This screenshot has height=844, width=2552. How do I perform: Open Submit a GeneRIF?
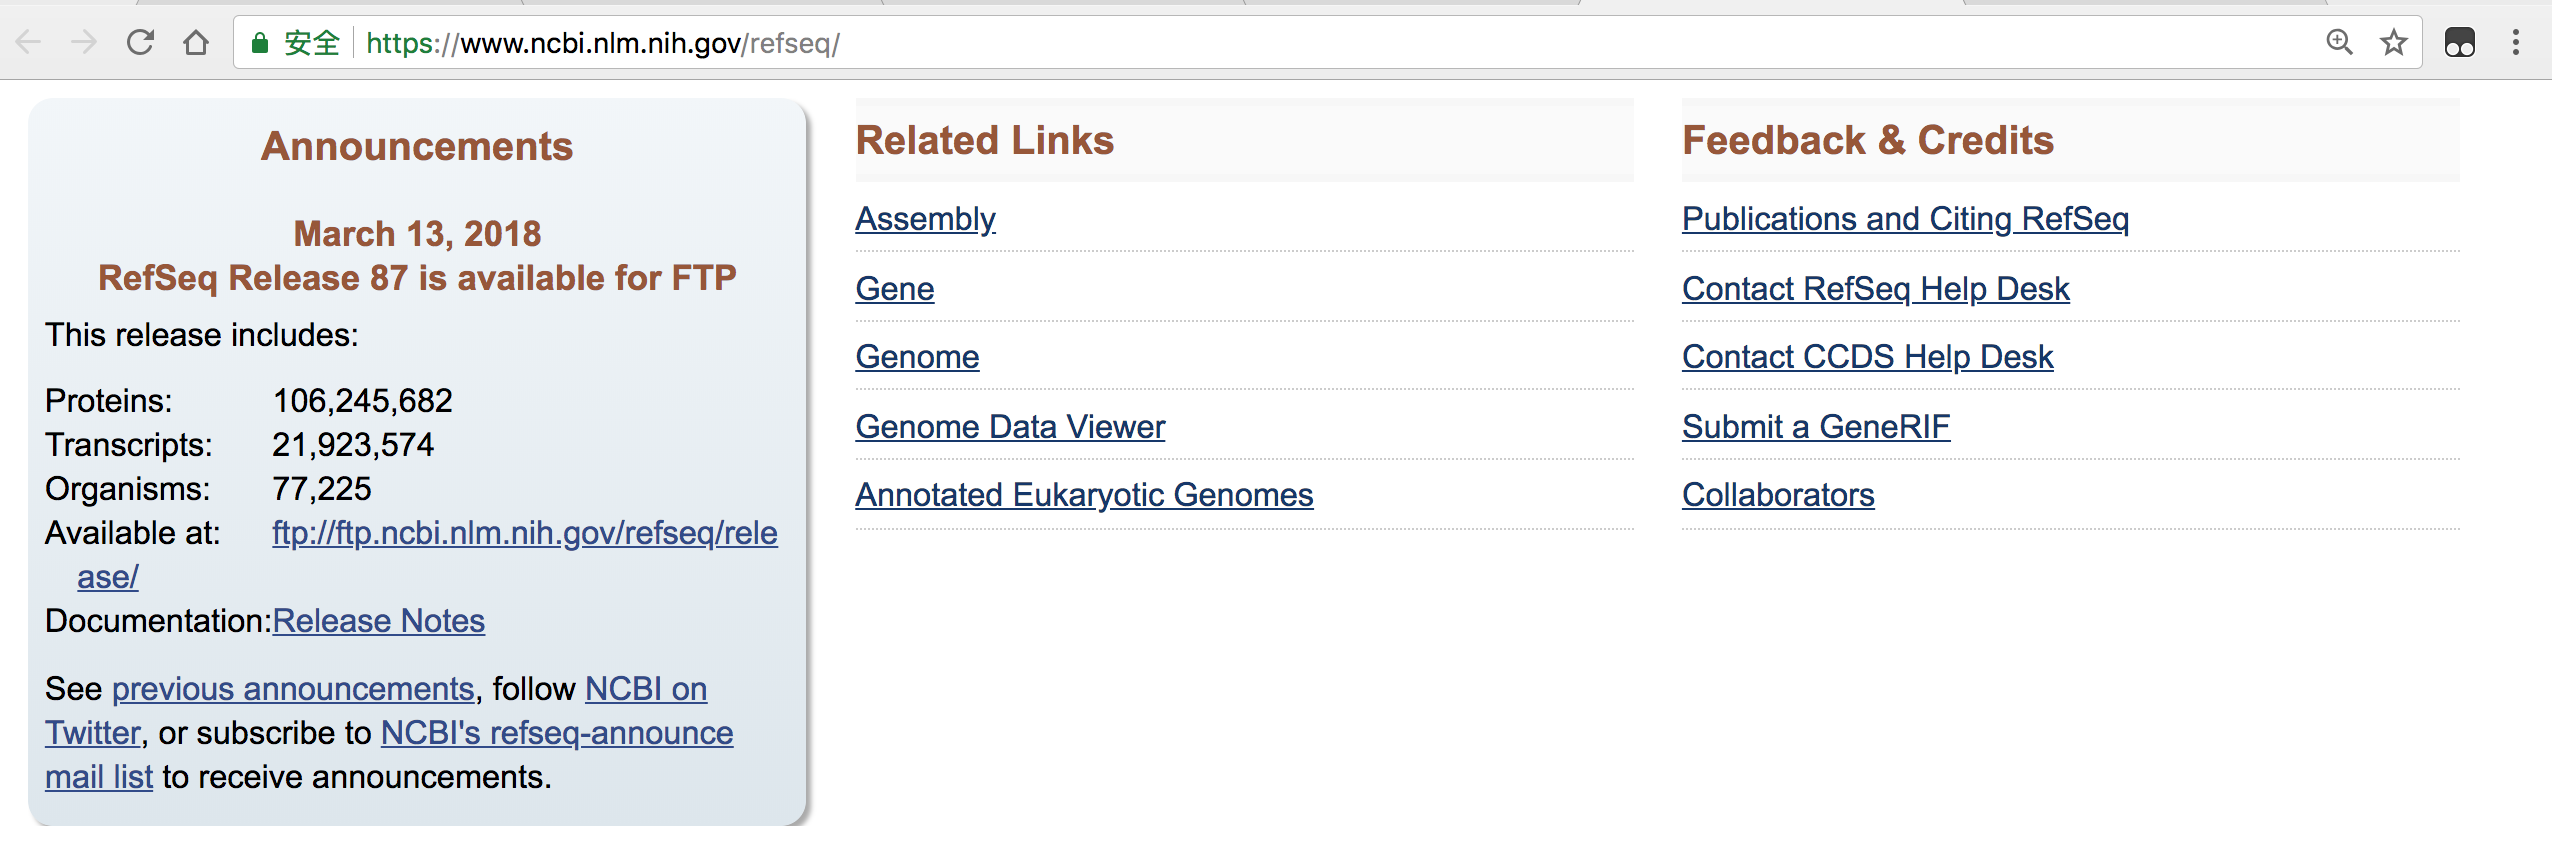(x=1815, y=426)
